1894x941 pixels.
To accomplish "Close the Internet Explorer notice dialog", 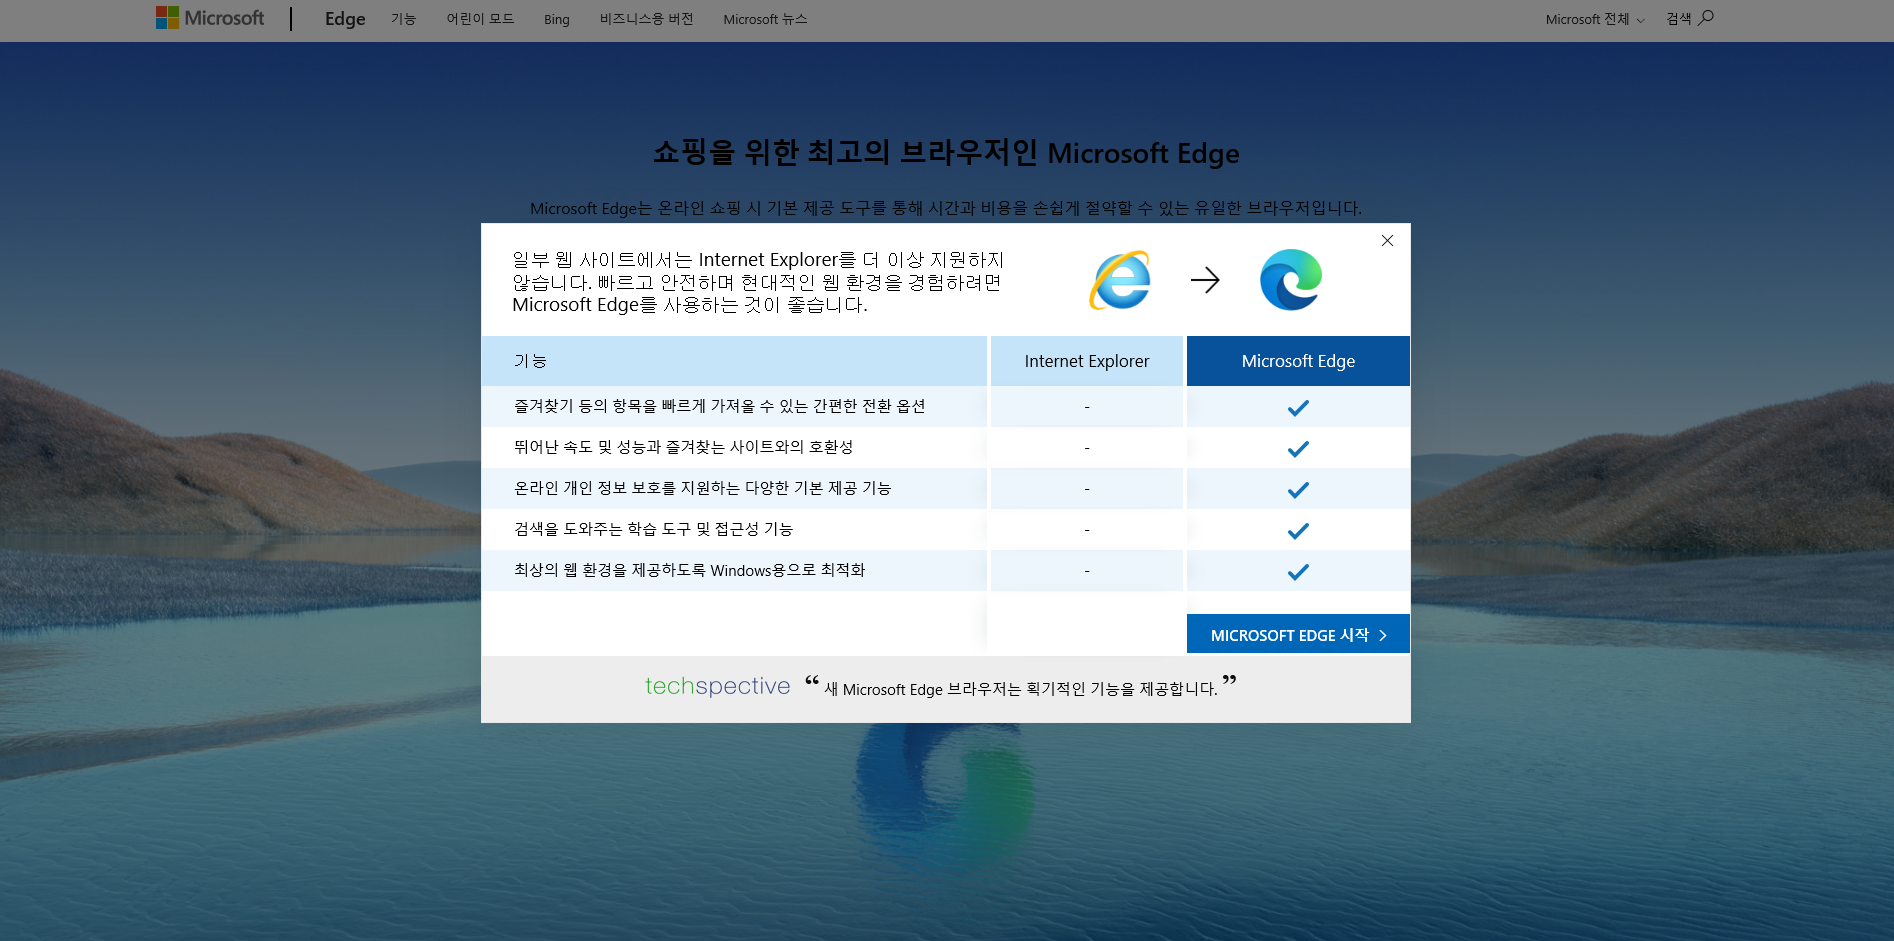I will pos(1387,240).
